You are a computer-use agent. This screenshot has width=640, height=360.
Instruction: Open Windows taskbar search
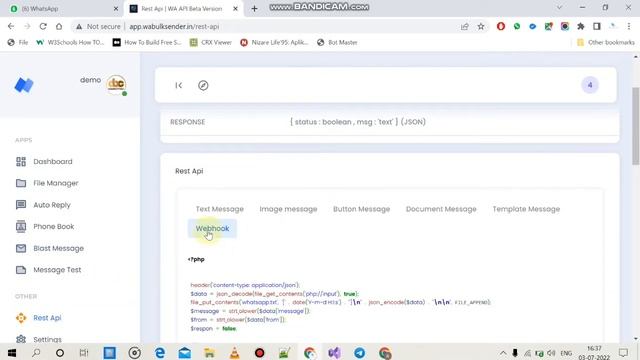pos(36,353)
